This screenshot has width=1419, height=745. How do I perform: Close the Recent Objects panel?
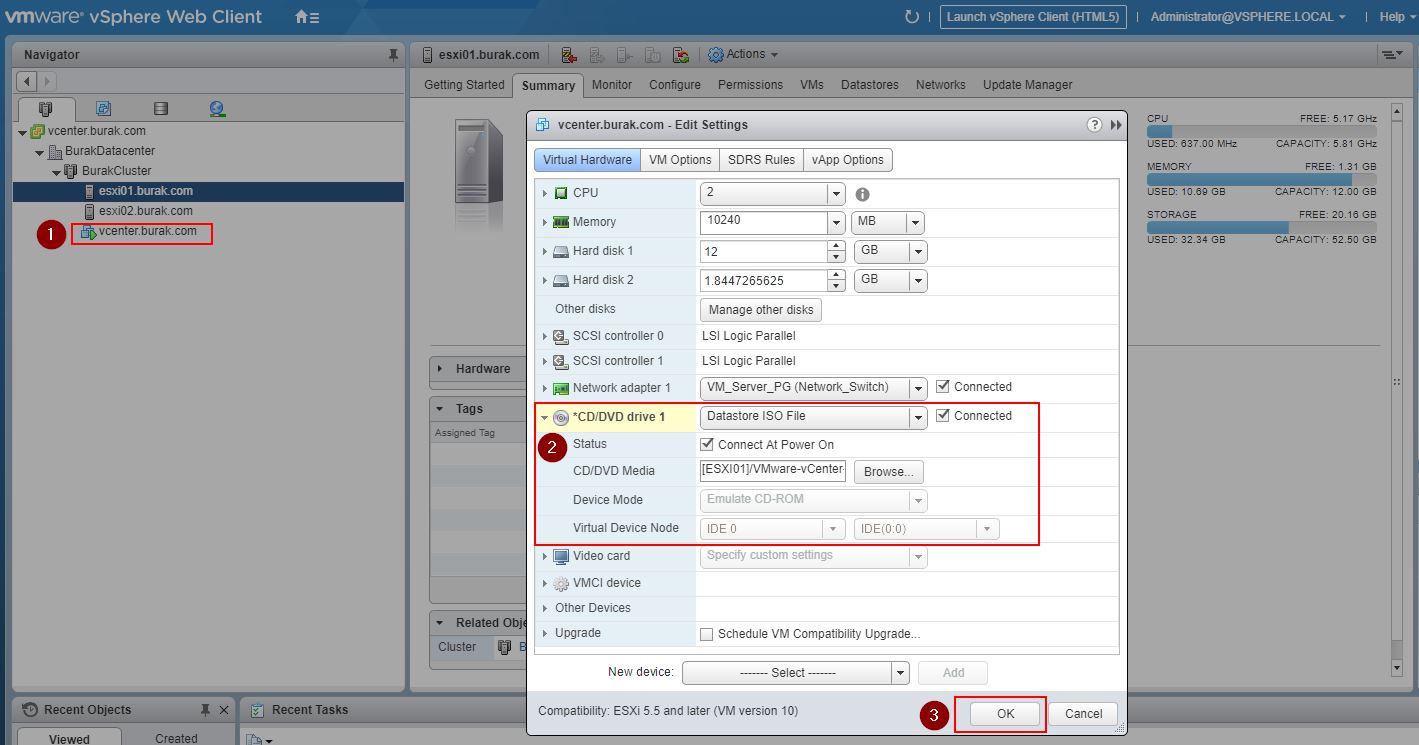coord(224,710)
